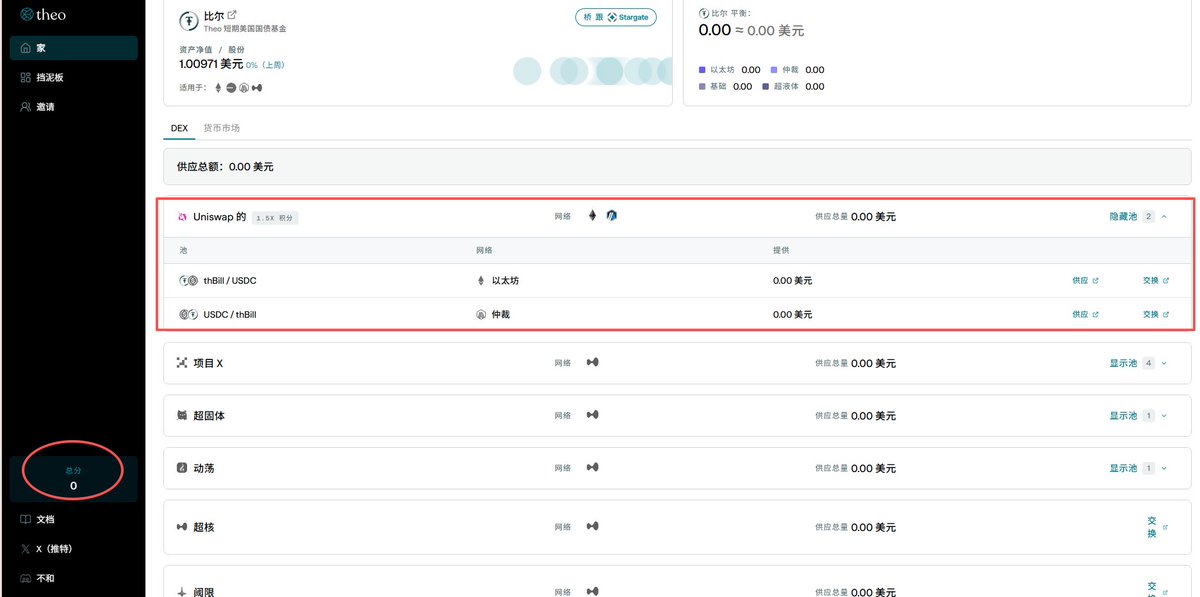Click the Uniswap logo icon
1200x597 pixels.
coord(182,217)
